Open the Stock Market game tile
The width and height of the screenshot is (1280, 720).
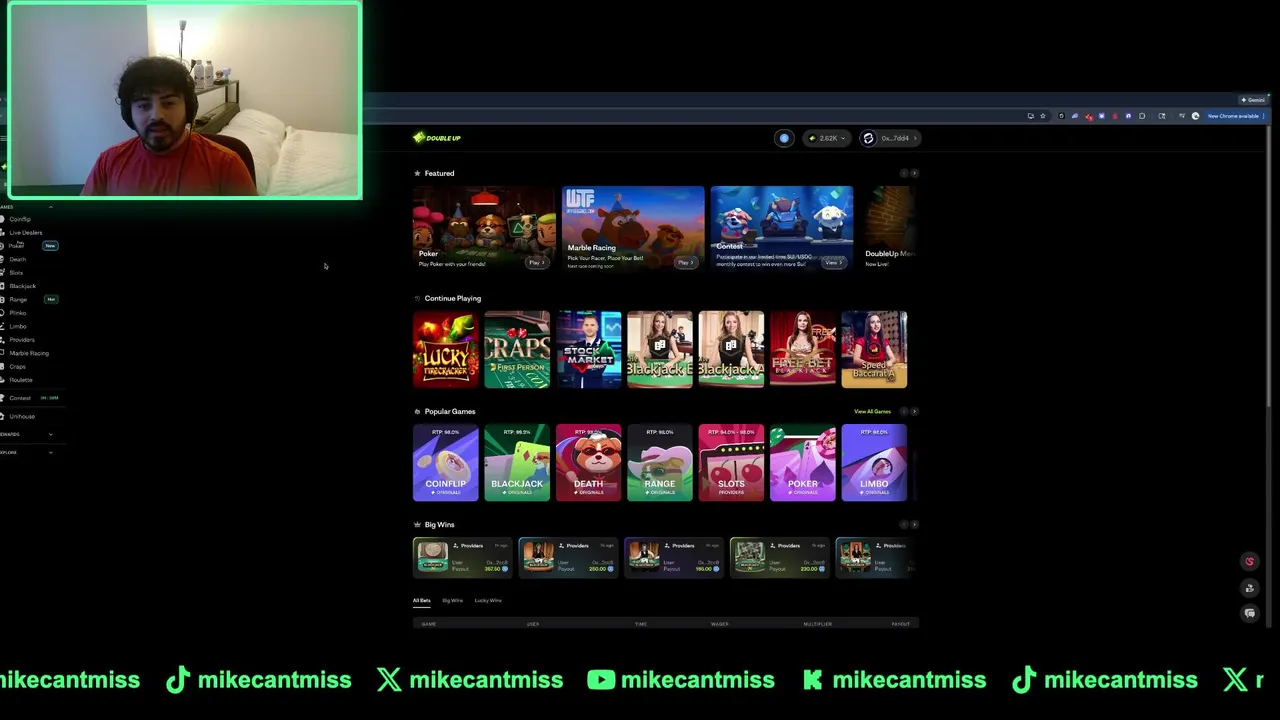tap(588, 349)
